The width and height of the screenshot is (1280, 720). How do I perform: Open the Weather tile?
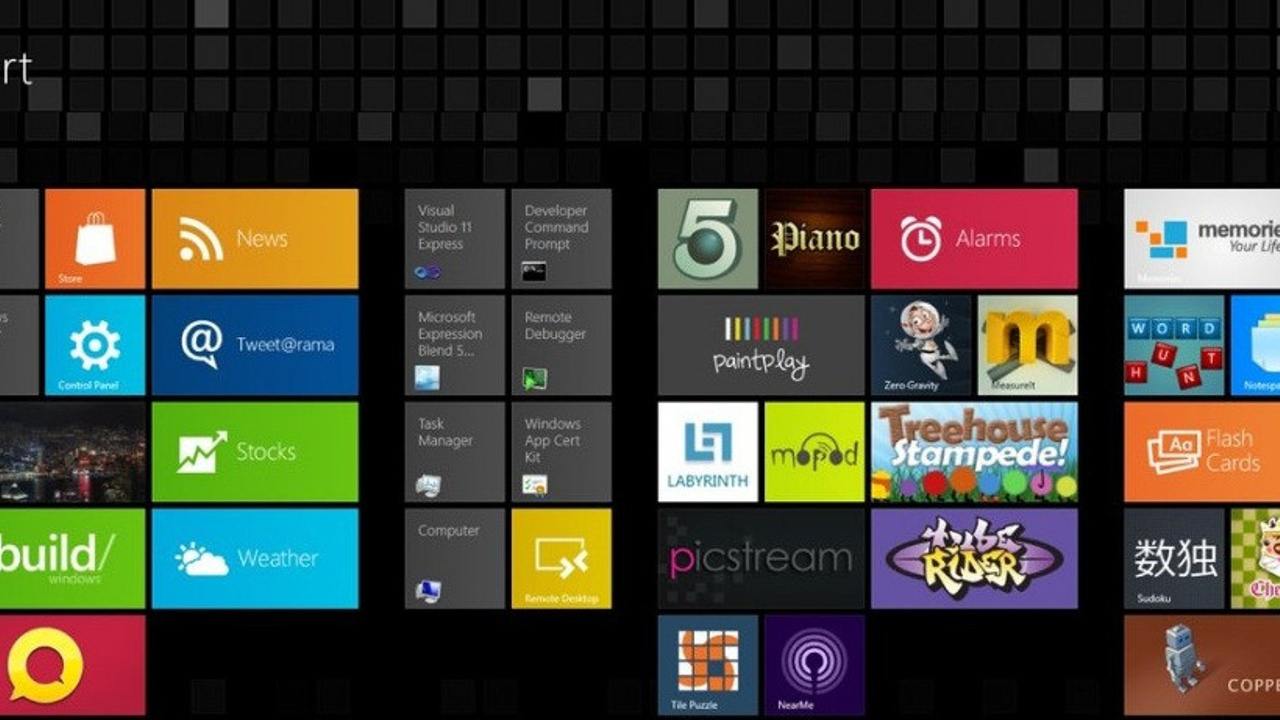click(x=255, y=558)
